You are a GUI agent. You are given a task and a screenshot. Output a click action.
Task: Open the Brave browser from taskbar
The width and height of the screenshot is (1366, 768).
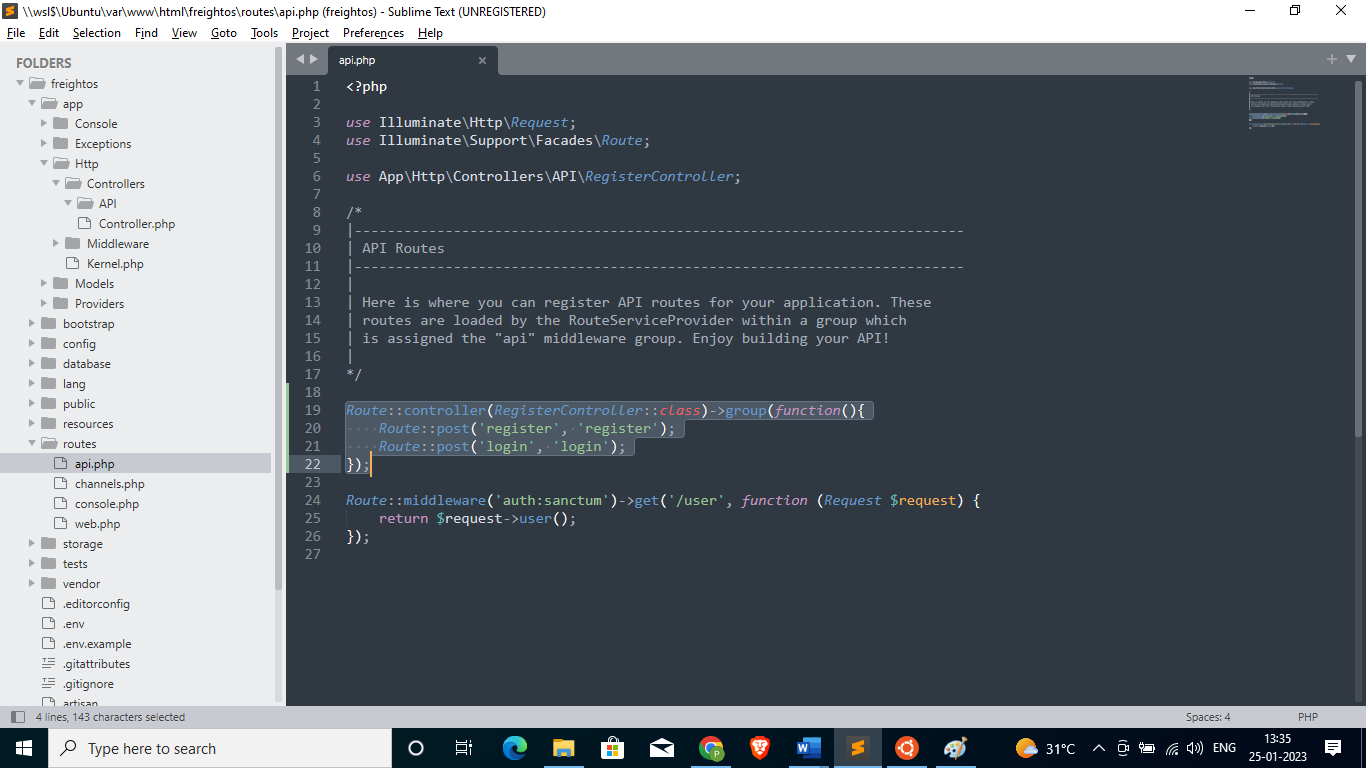[x=760, y=748]
